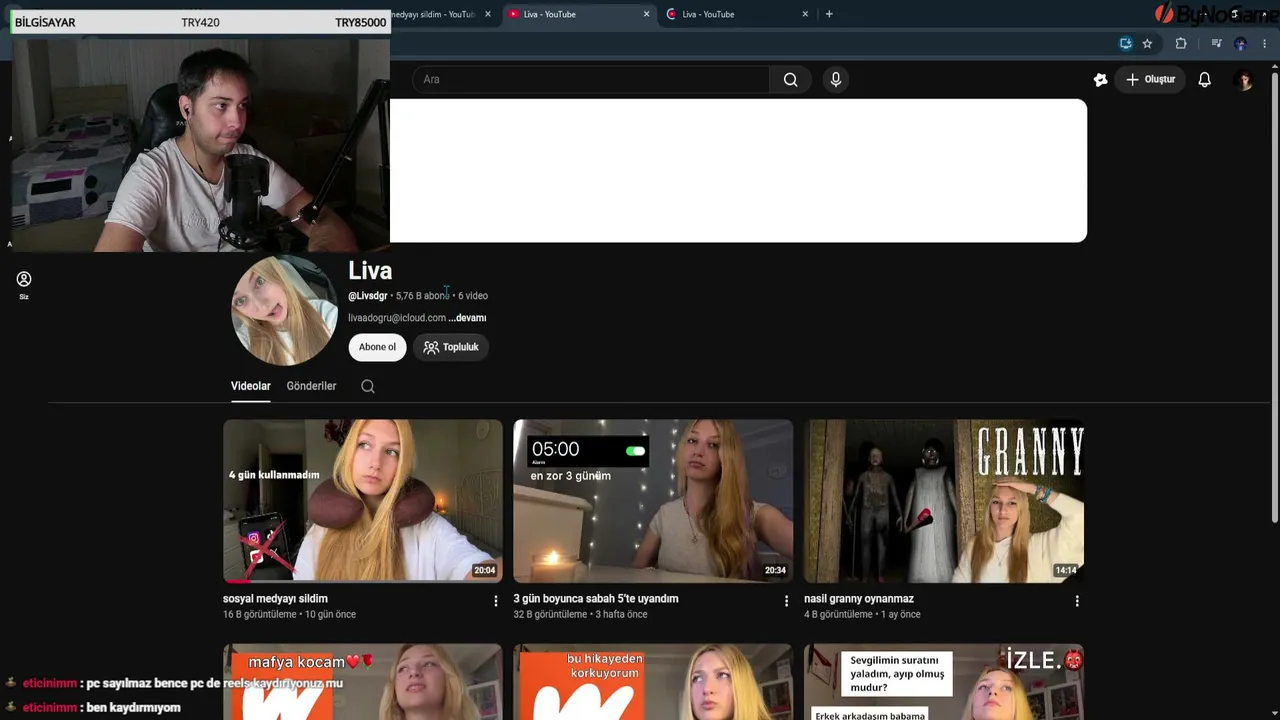Viewport: 1280px width, 720px height.
Task: Open Chrome media controls icon
Action: (1216, 44)
